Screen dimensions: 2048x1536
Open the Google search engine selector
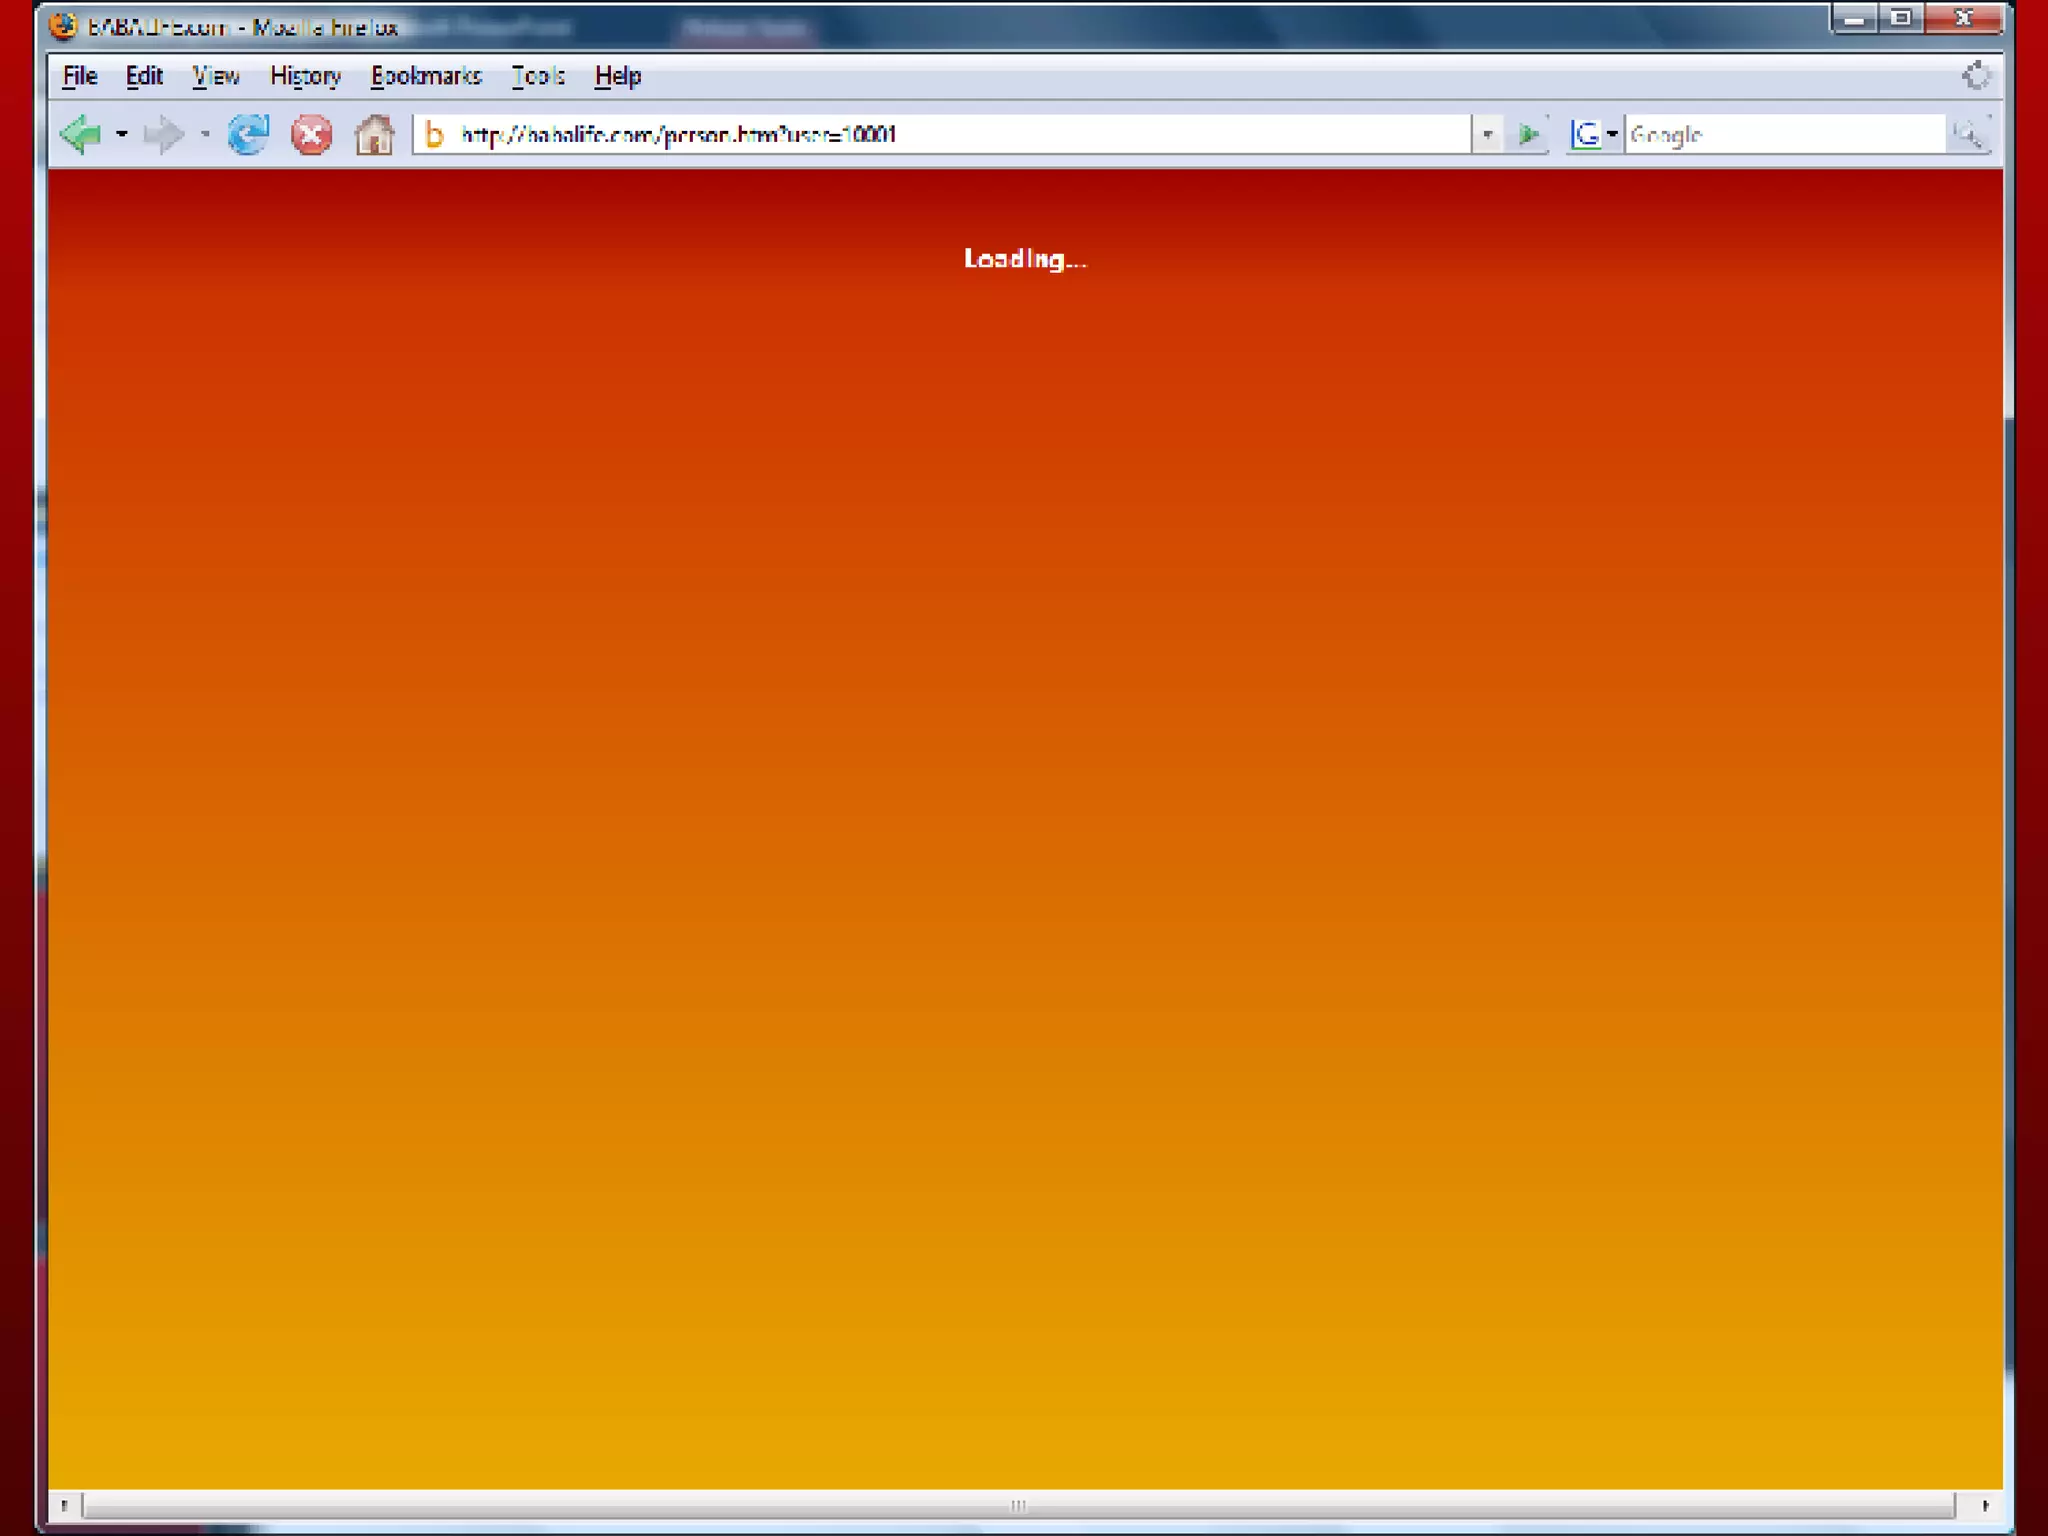pos(1593,134)
